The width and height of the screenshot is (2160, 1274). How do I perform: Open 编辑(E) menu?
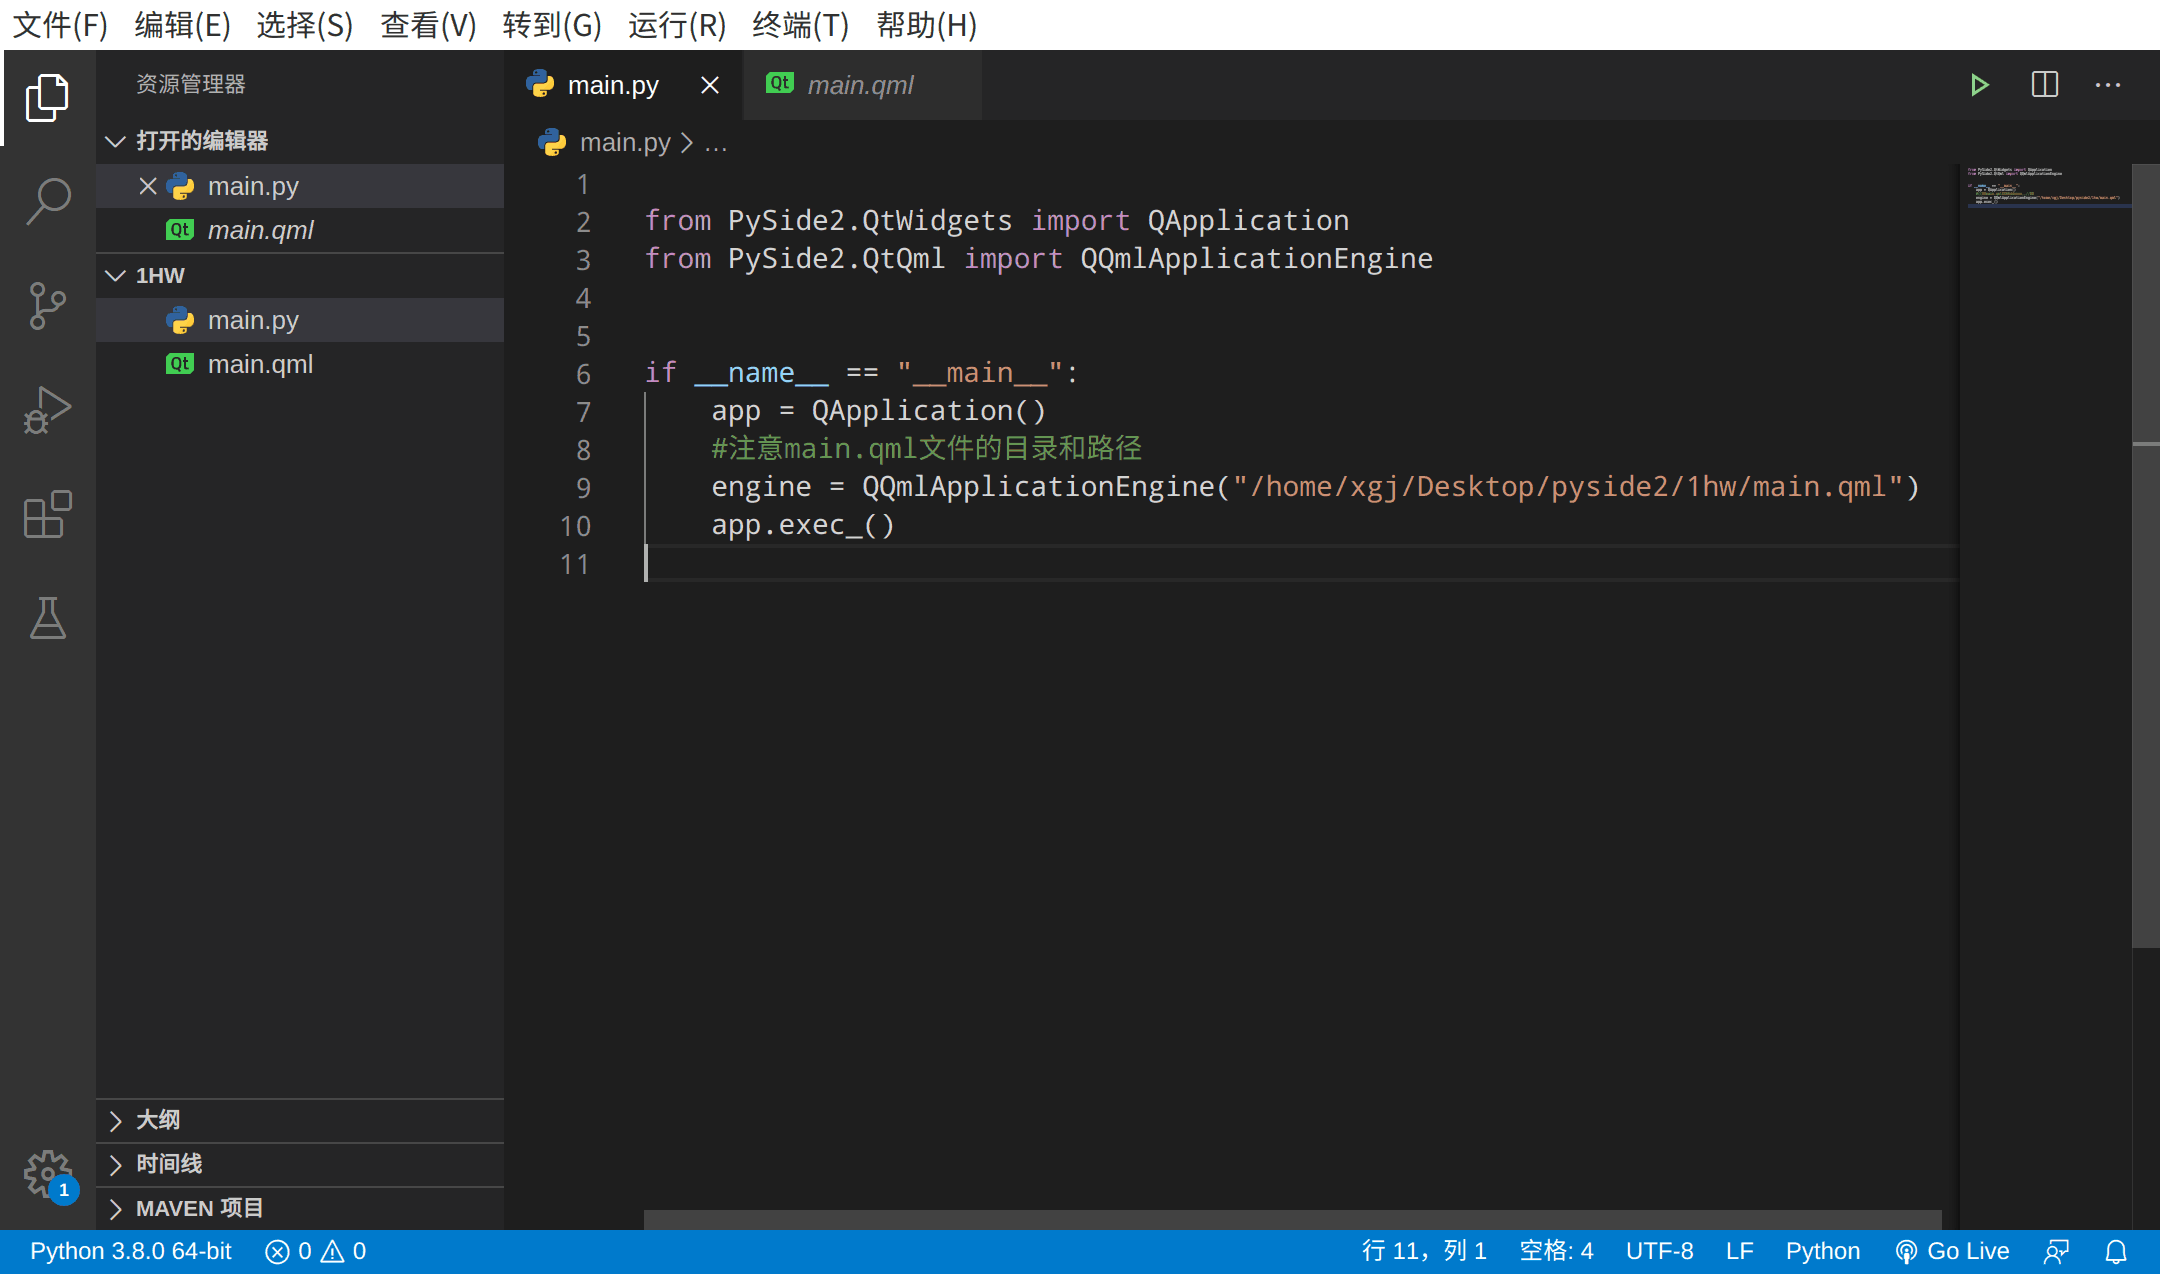pyautogui.click(x=183, y=25)
